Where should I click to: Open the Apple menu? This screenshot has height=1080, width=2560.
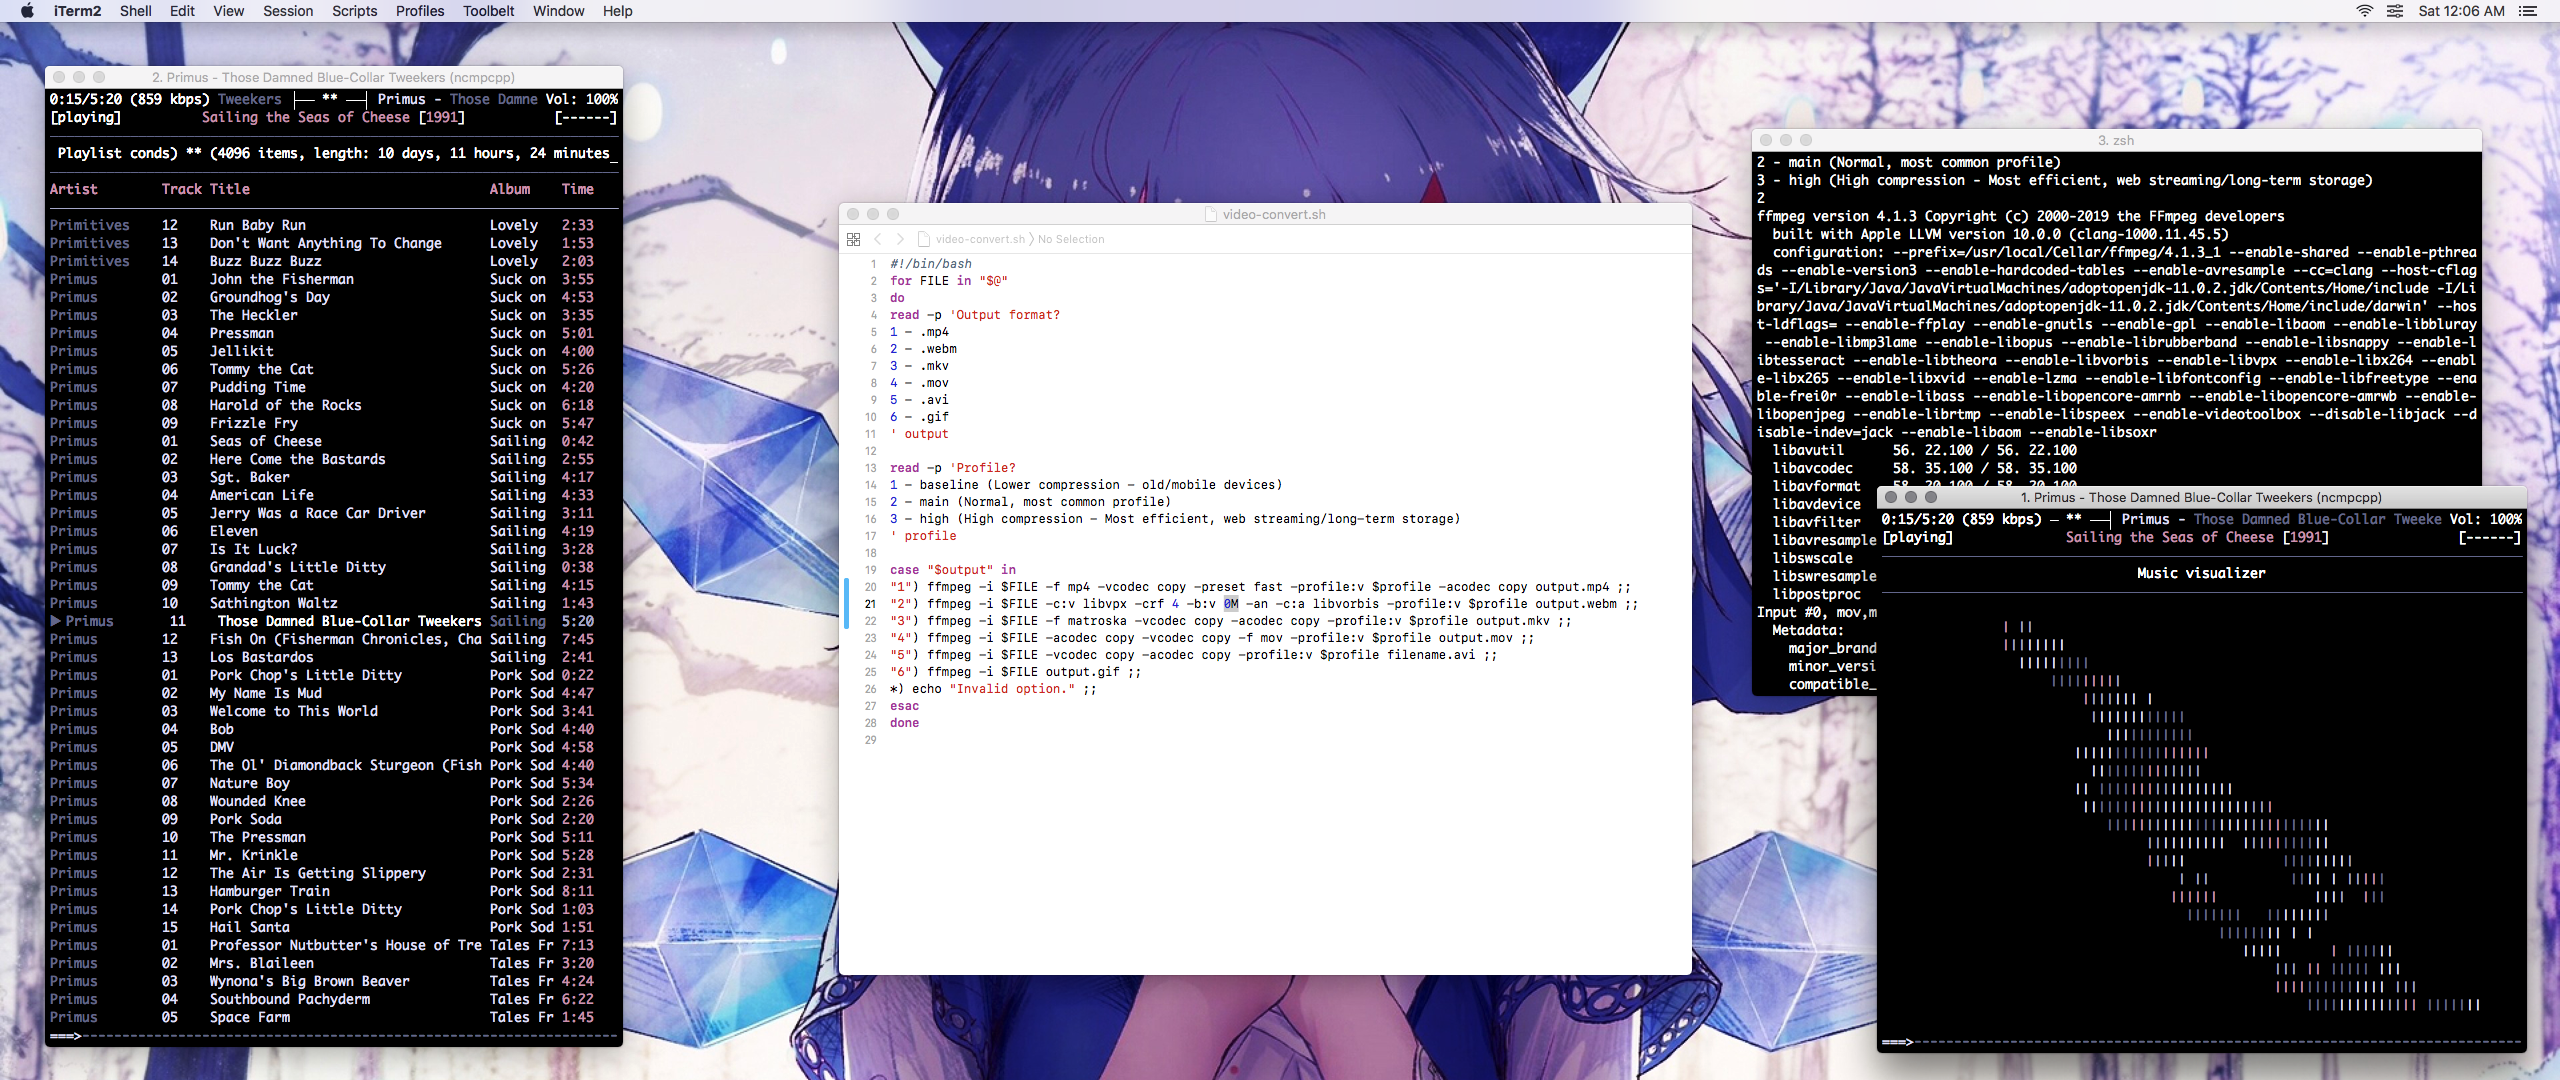pyautogui.click(x=27, y=11)
